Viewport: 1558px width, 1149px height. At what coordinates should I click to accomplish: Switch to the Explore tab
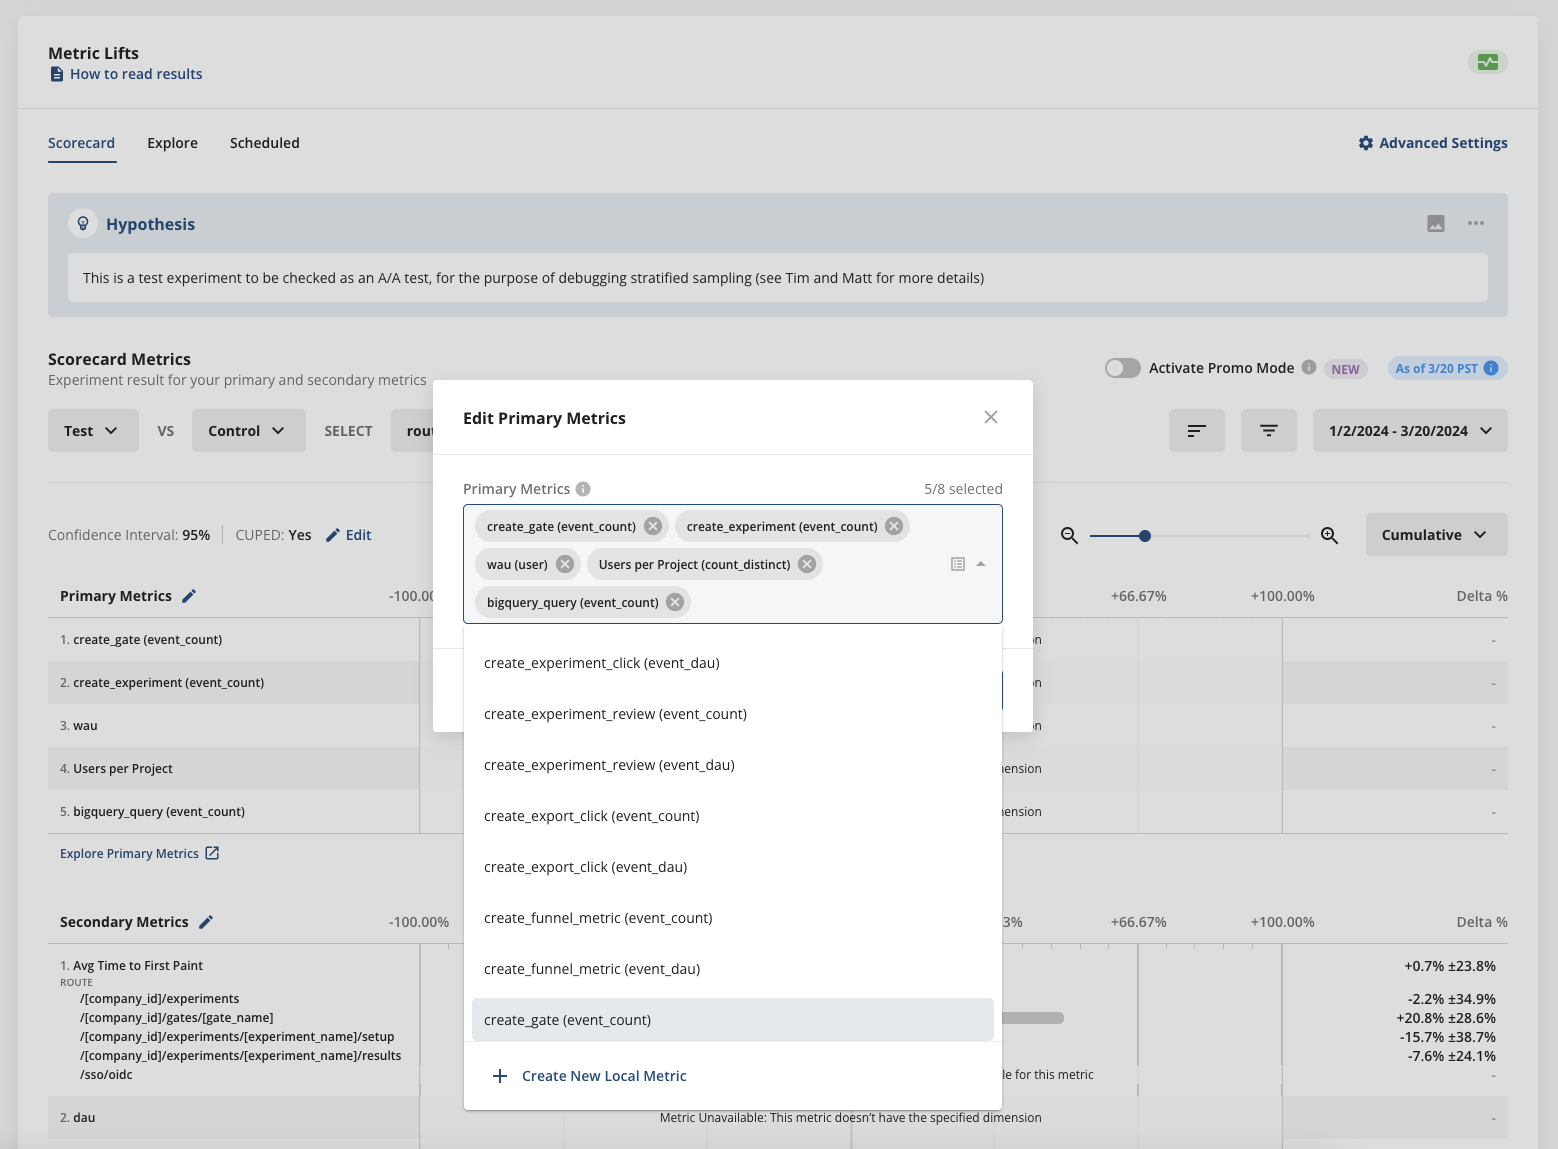point(172,142)
